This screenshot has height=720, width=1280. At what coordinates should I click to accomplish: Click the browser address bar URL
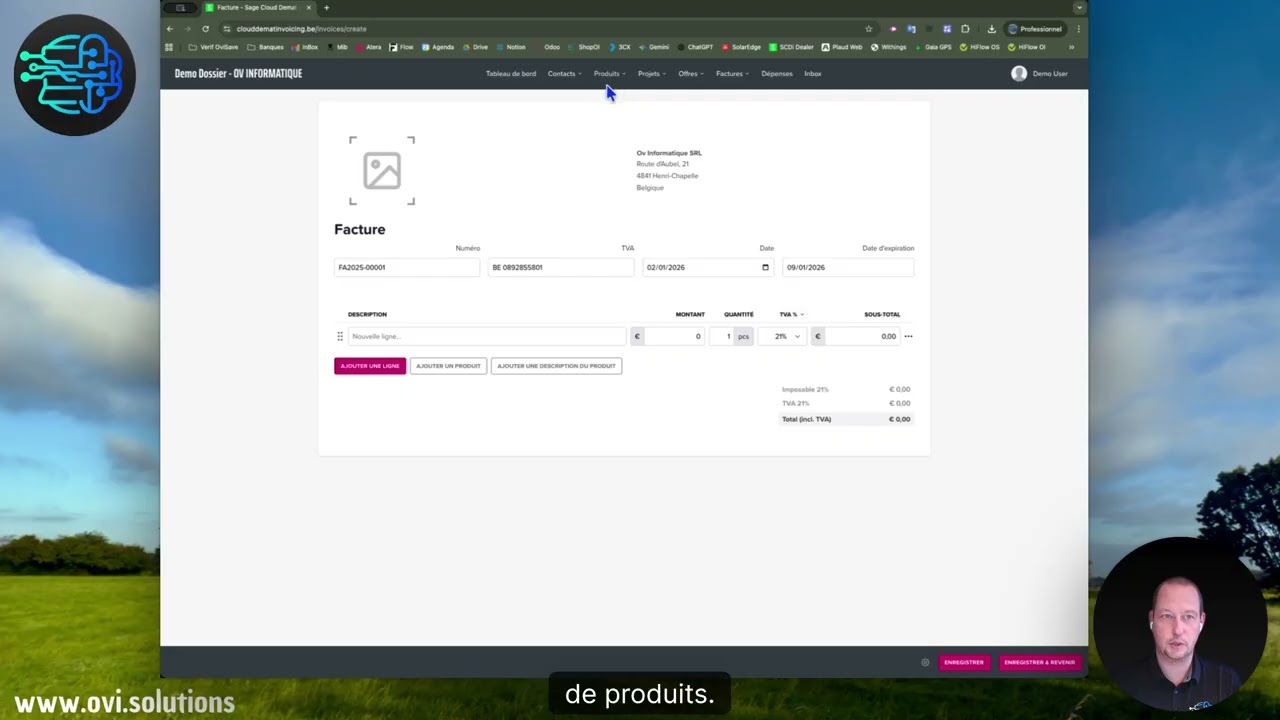pyautogui.click(x=301, y=29)
